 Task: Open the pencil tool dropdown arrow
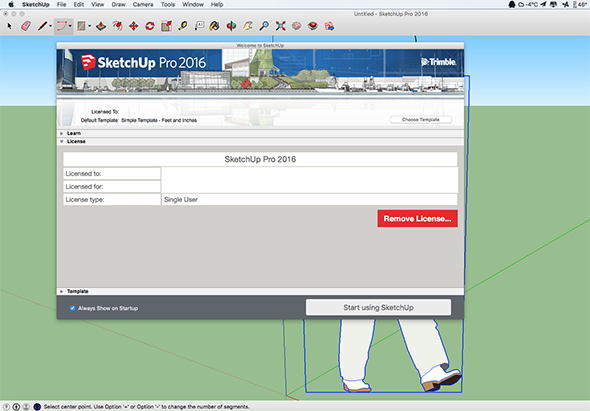[50, 26]
